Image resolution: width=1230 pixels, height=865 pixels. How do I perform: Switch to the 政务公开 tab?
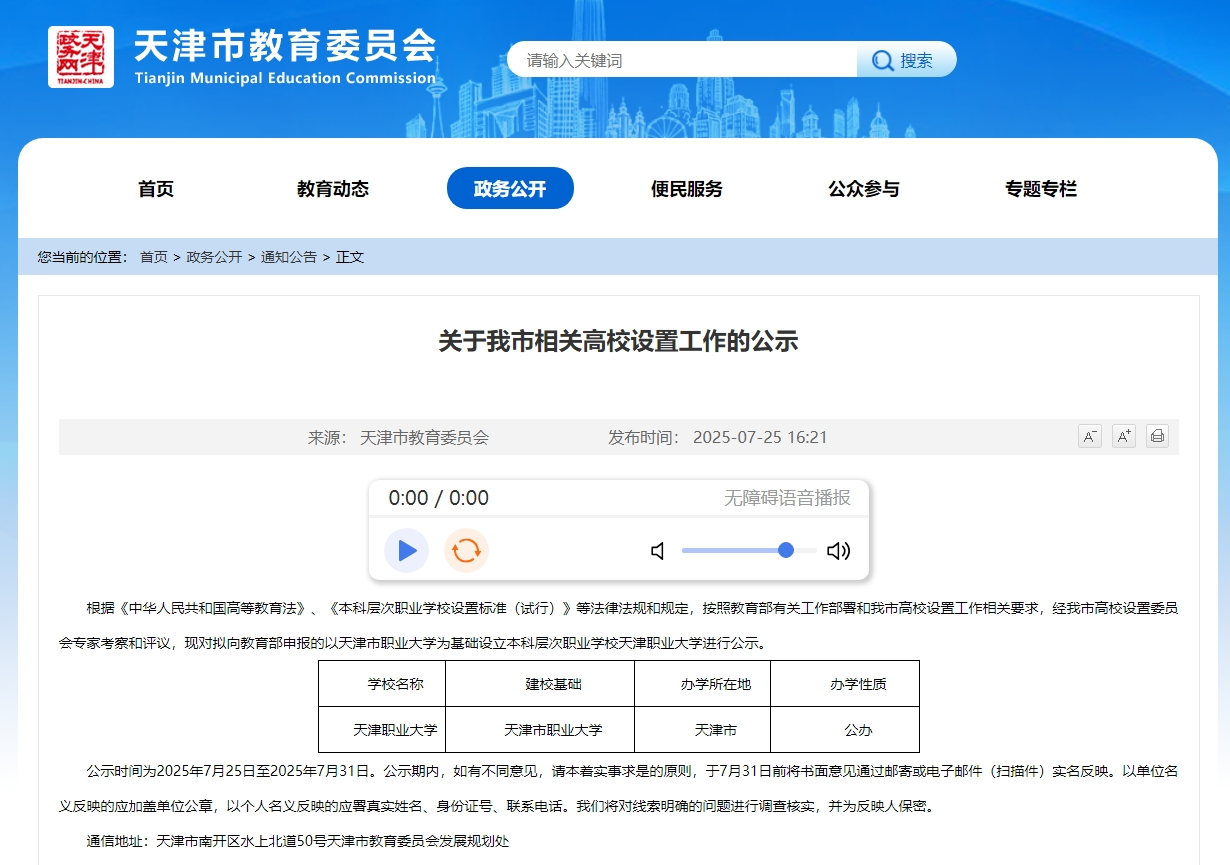pos(510,188)
